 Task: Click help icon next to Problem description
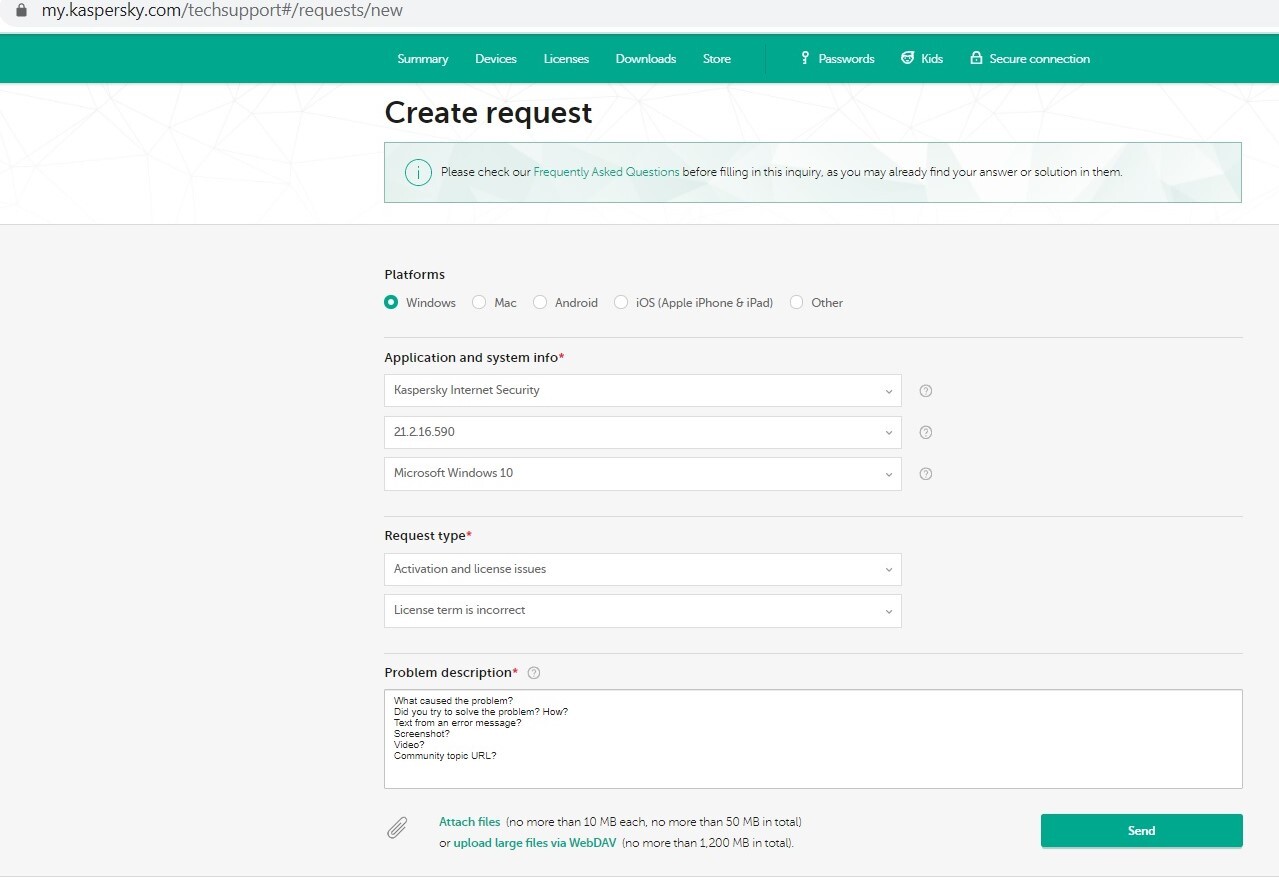(534, 673)
